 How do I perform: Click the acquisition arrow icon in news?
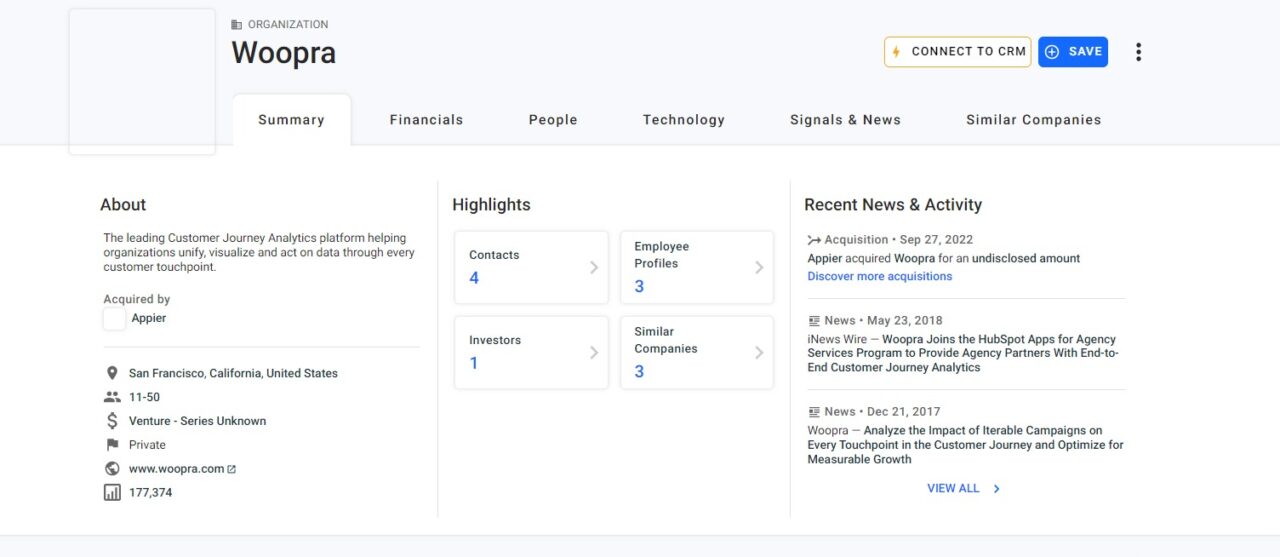tap(814, 240)
